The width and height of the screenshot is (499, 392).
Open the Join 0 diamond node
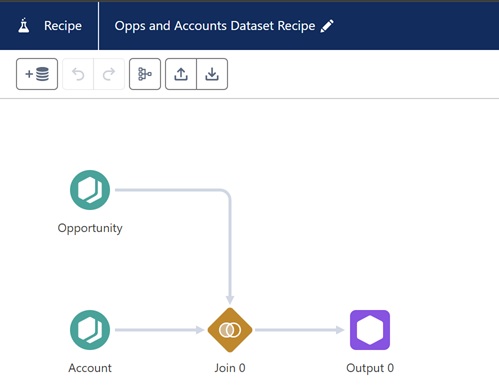[x=230, y=330]
